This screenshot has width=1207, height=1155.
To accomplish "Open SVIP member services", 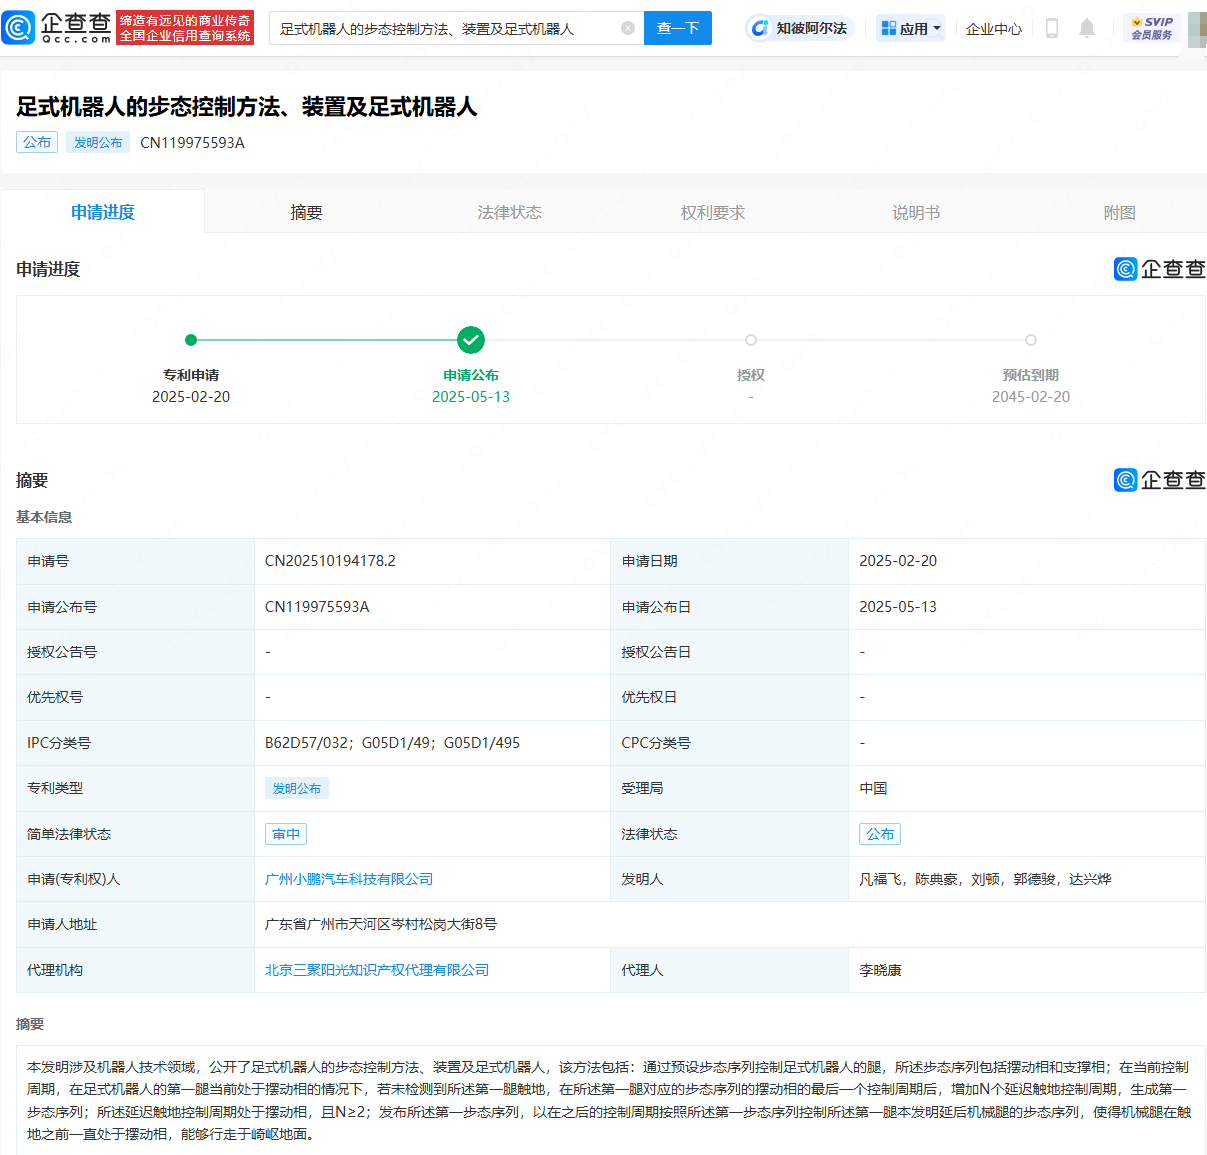I will click(x=1152, y=28).
